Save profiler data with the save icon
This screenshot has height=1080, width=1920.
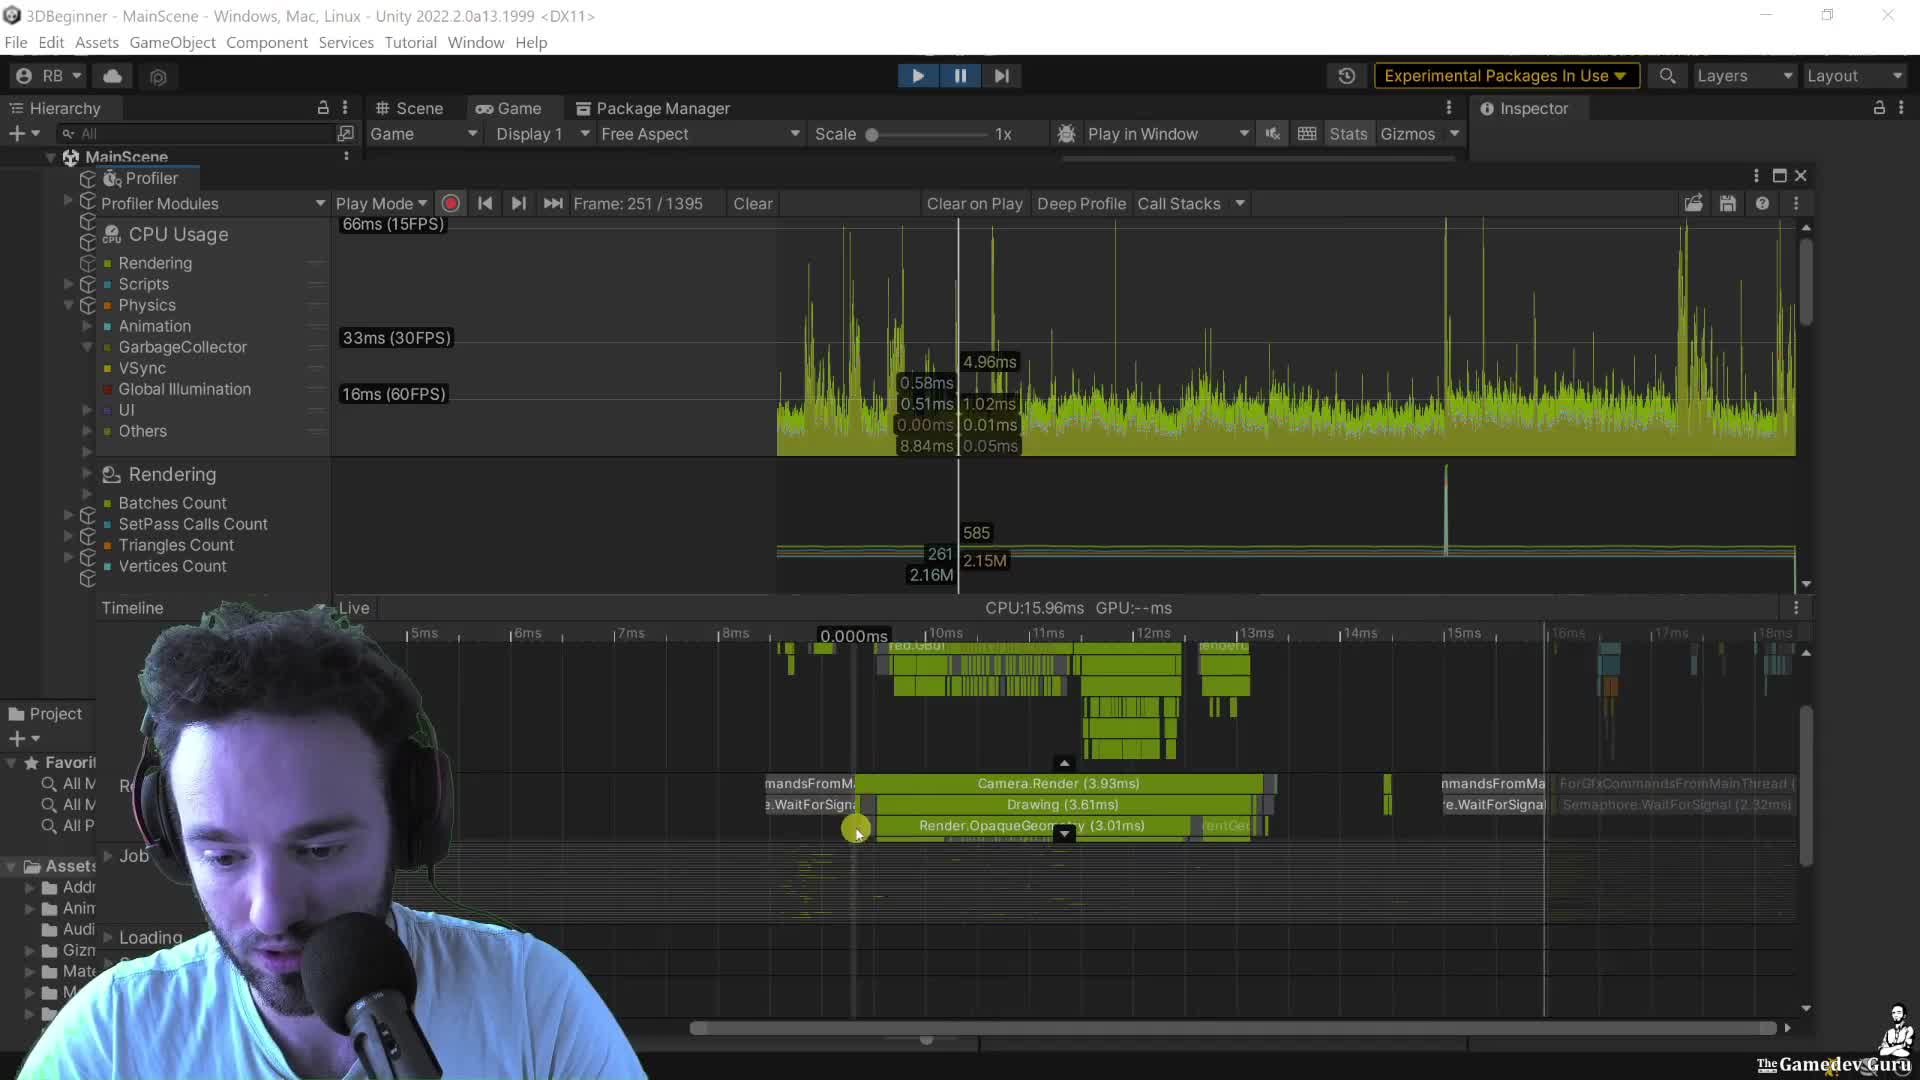coord(1728,203)
